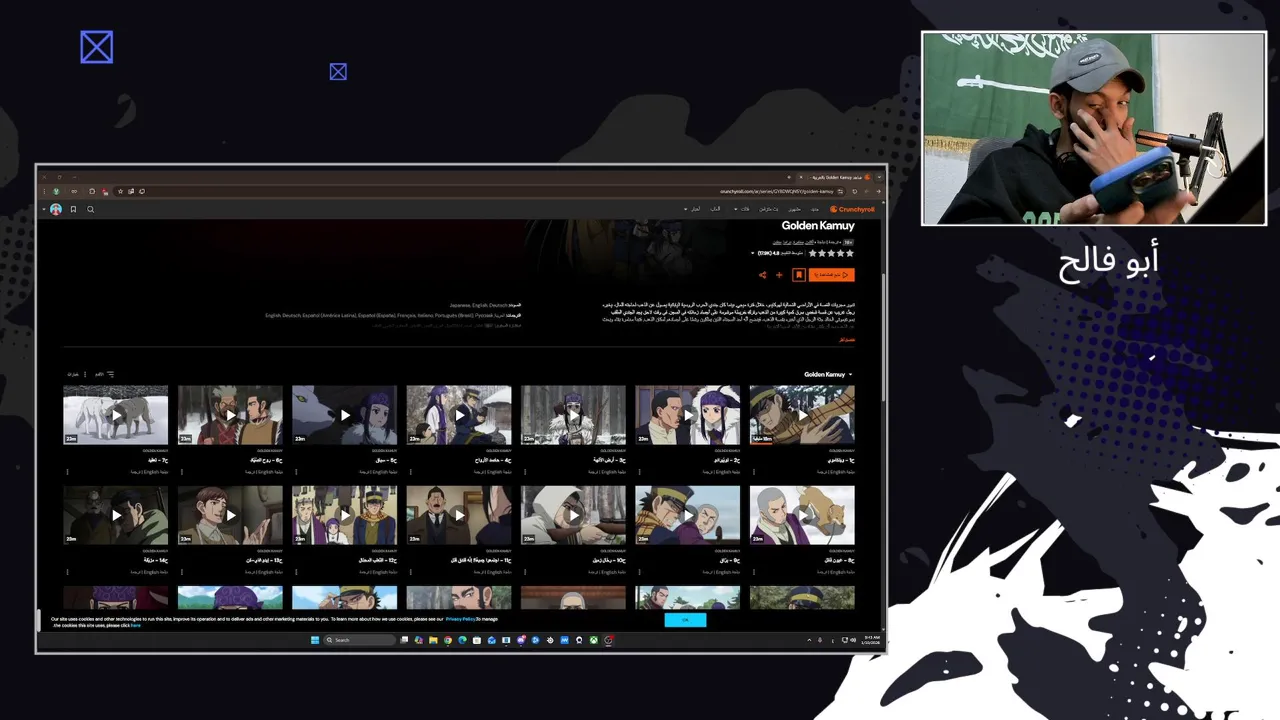This screenshot has height=720, width=1280.
Task: Open the Privacy Policy link in cookie banner
Action: 461,619
